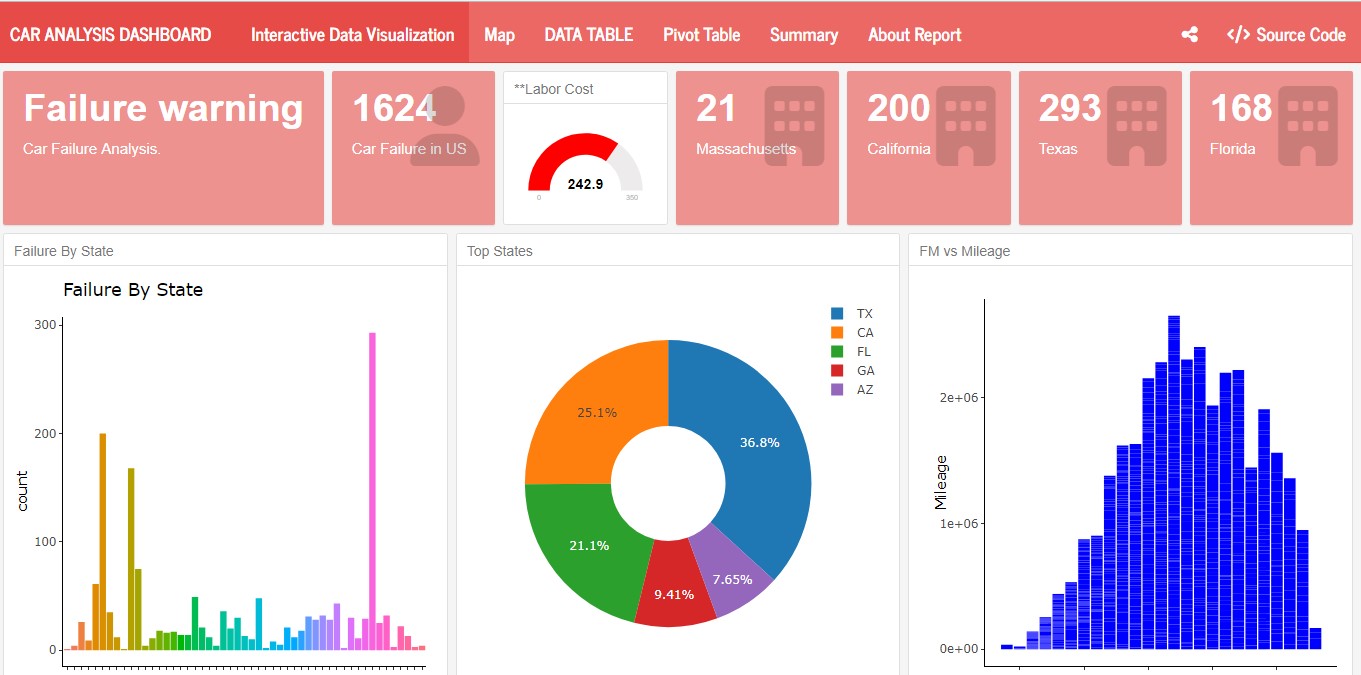Click the building icon on Texas box
Screen dimensions: 1361x675
[1137, 126]
